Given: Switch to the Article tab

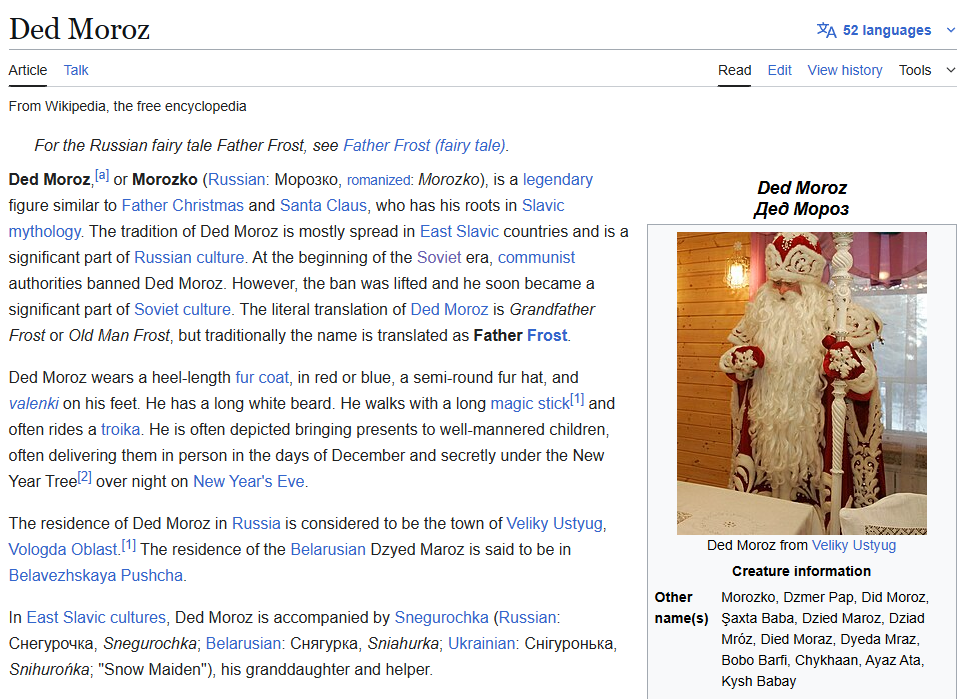Looking at the screenshot, I should [x=28, y=70].
